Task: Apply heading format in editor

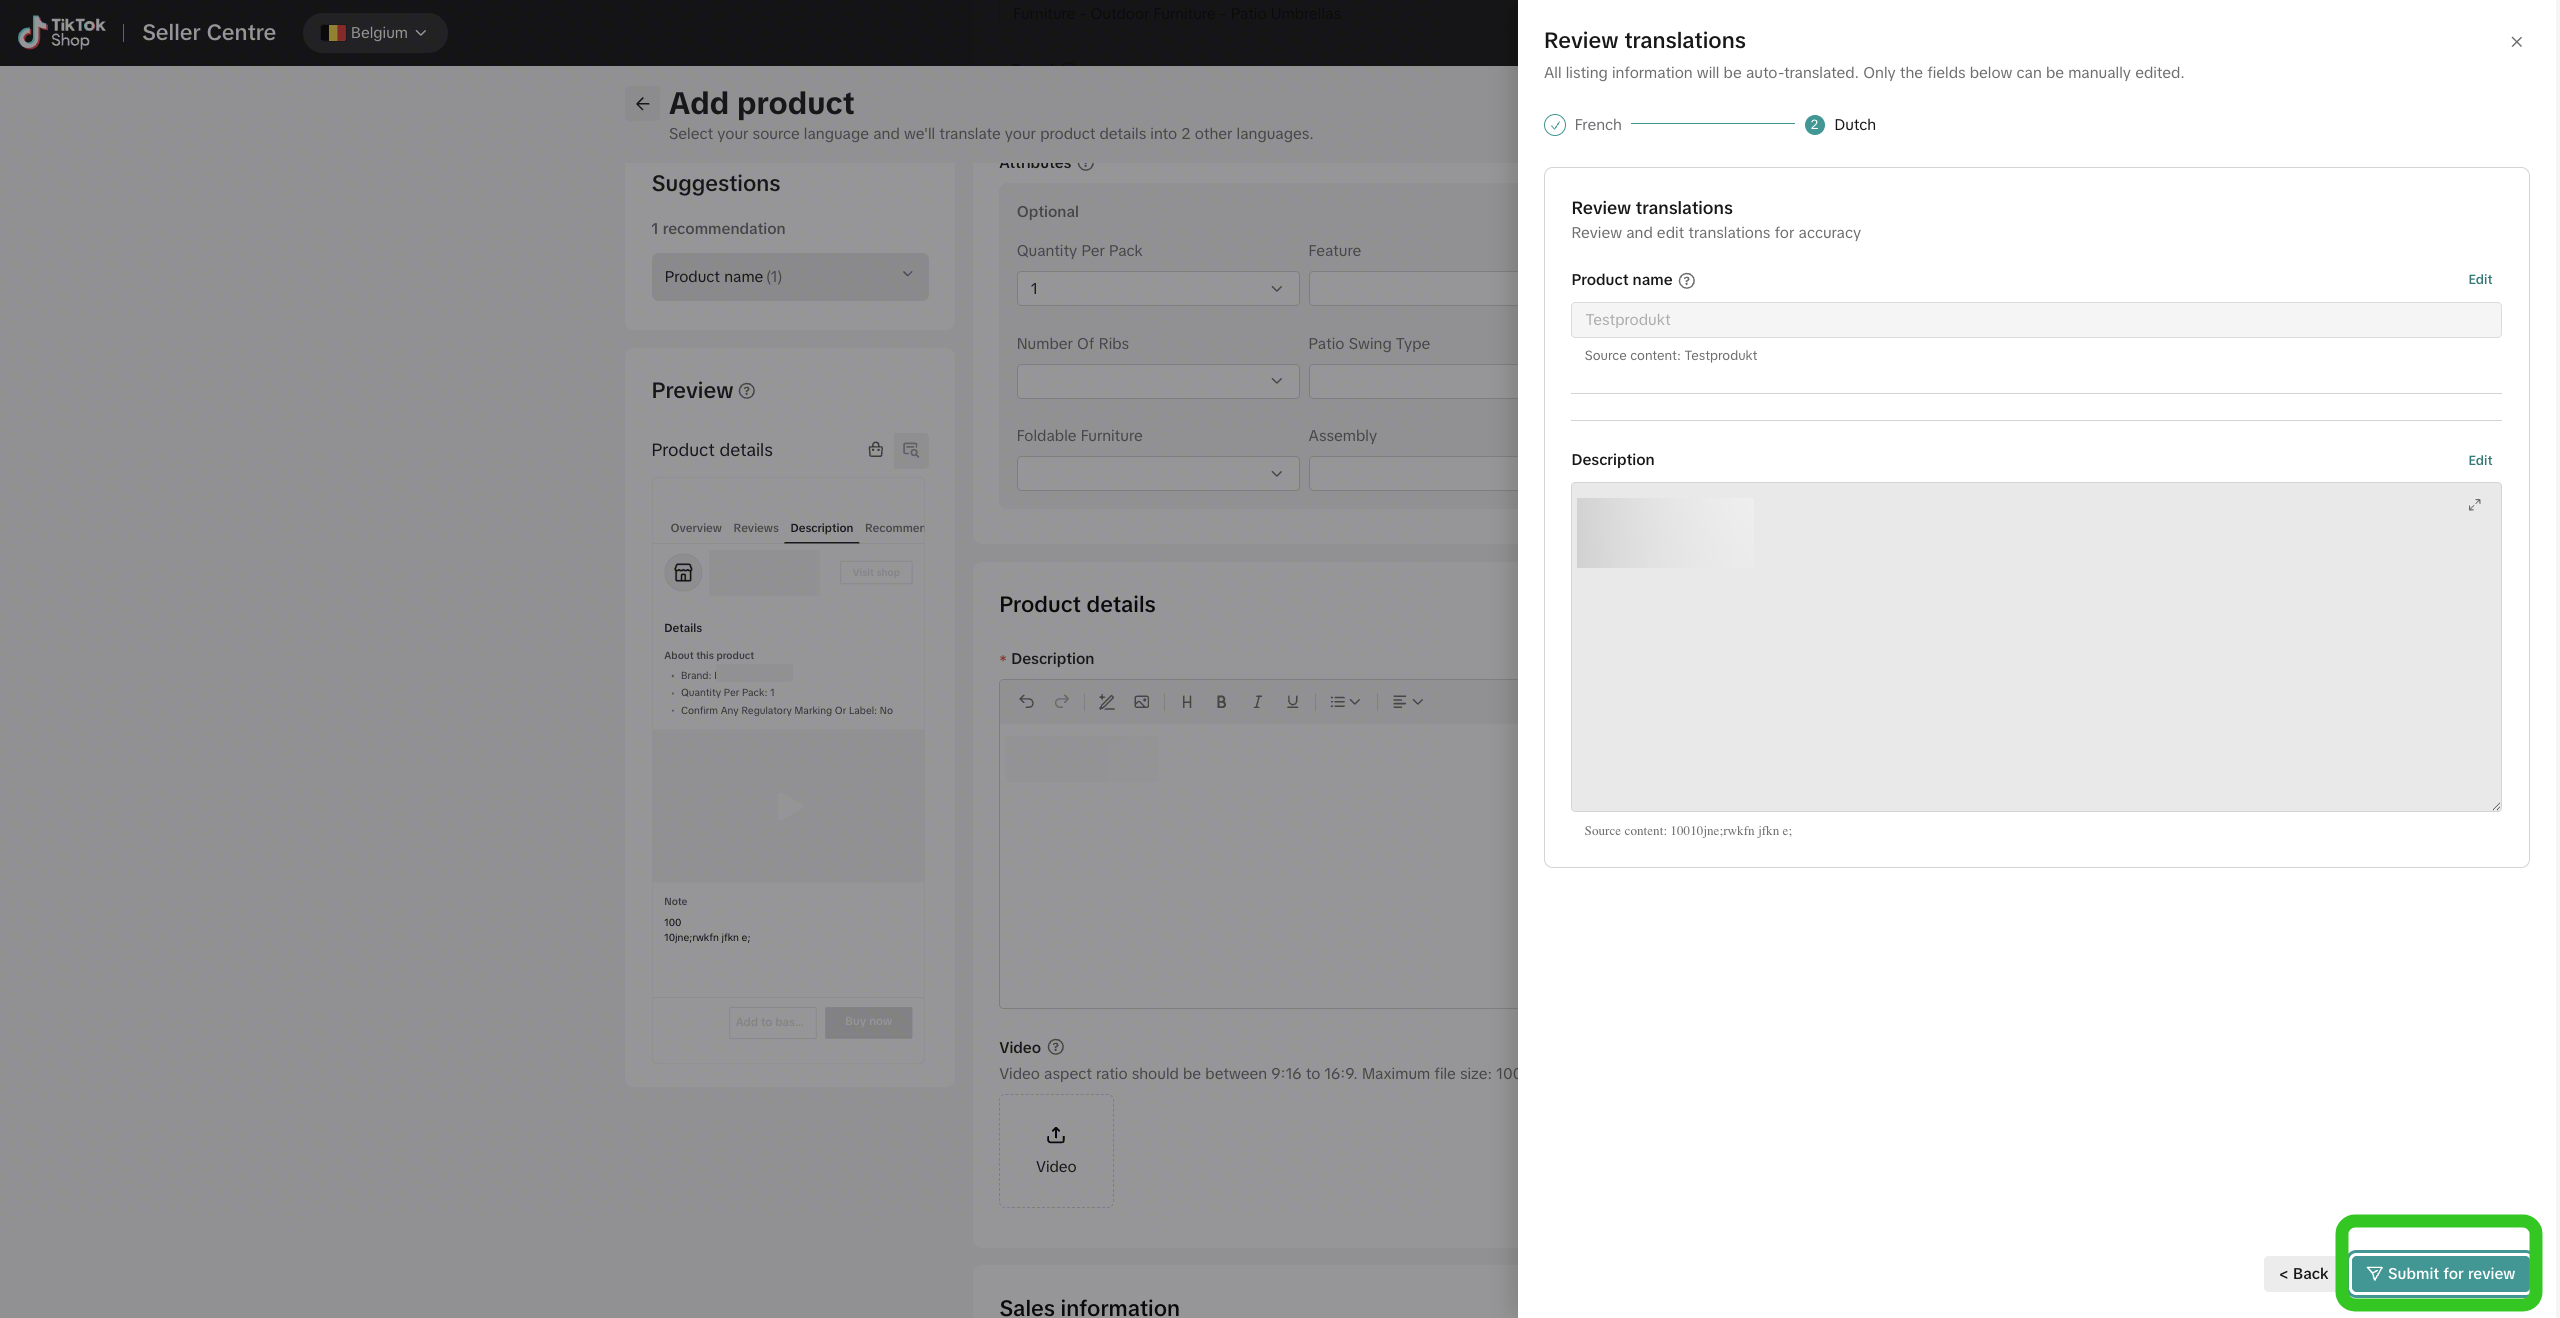Action: click(x=1186, y=702)
